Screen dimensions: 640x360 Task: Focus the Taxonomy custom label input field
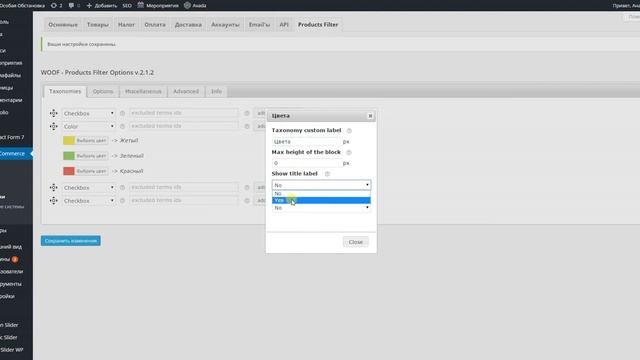point(307,142)
